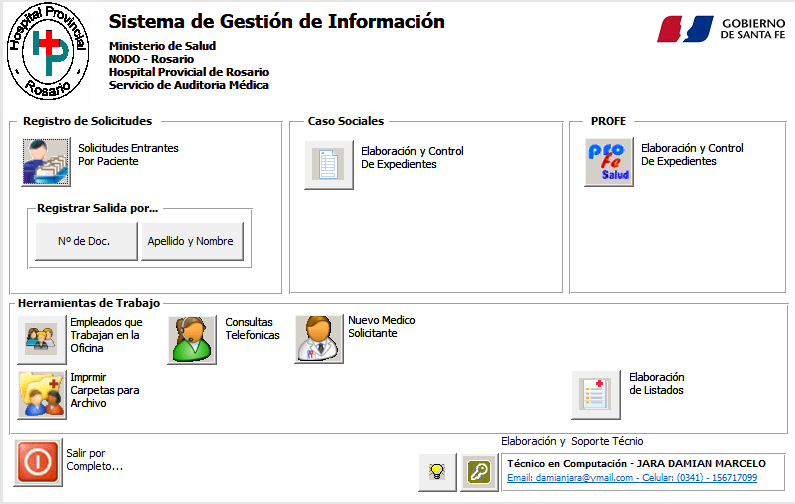This screenshot has height=504, width=795.
Task: Click the red Salir por Completo power icon
Action: [38, 462]
